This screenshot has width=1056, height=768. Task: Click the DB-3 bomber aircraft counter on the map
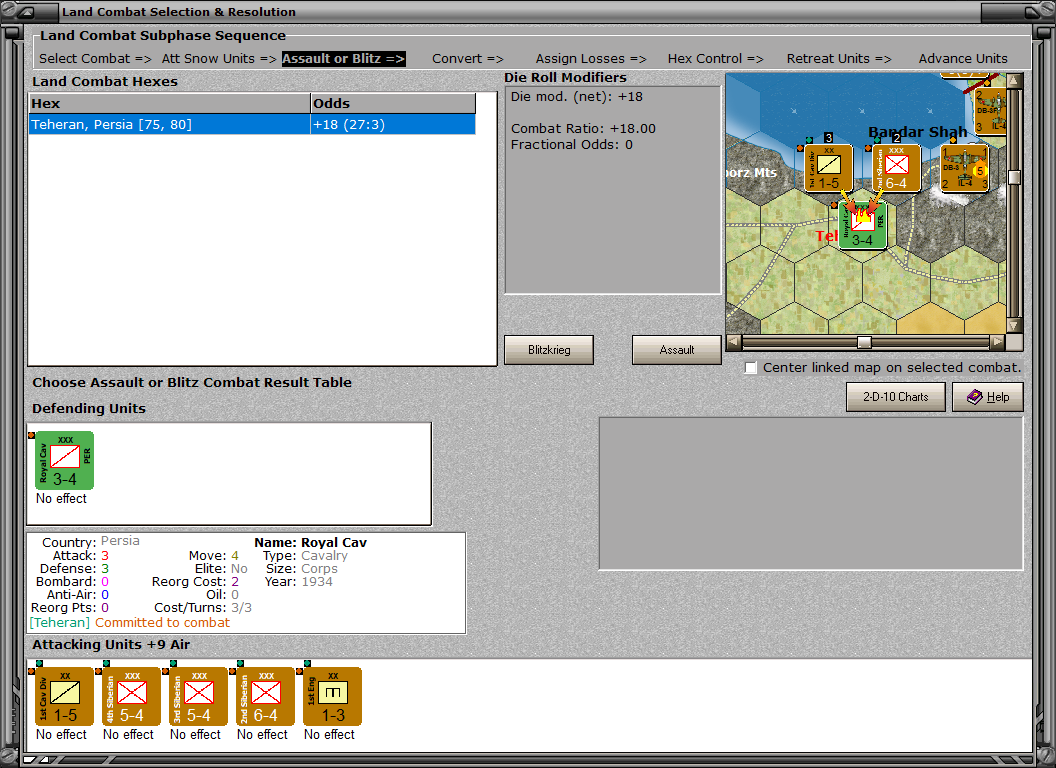964,168
